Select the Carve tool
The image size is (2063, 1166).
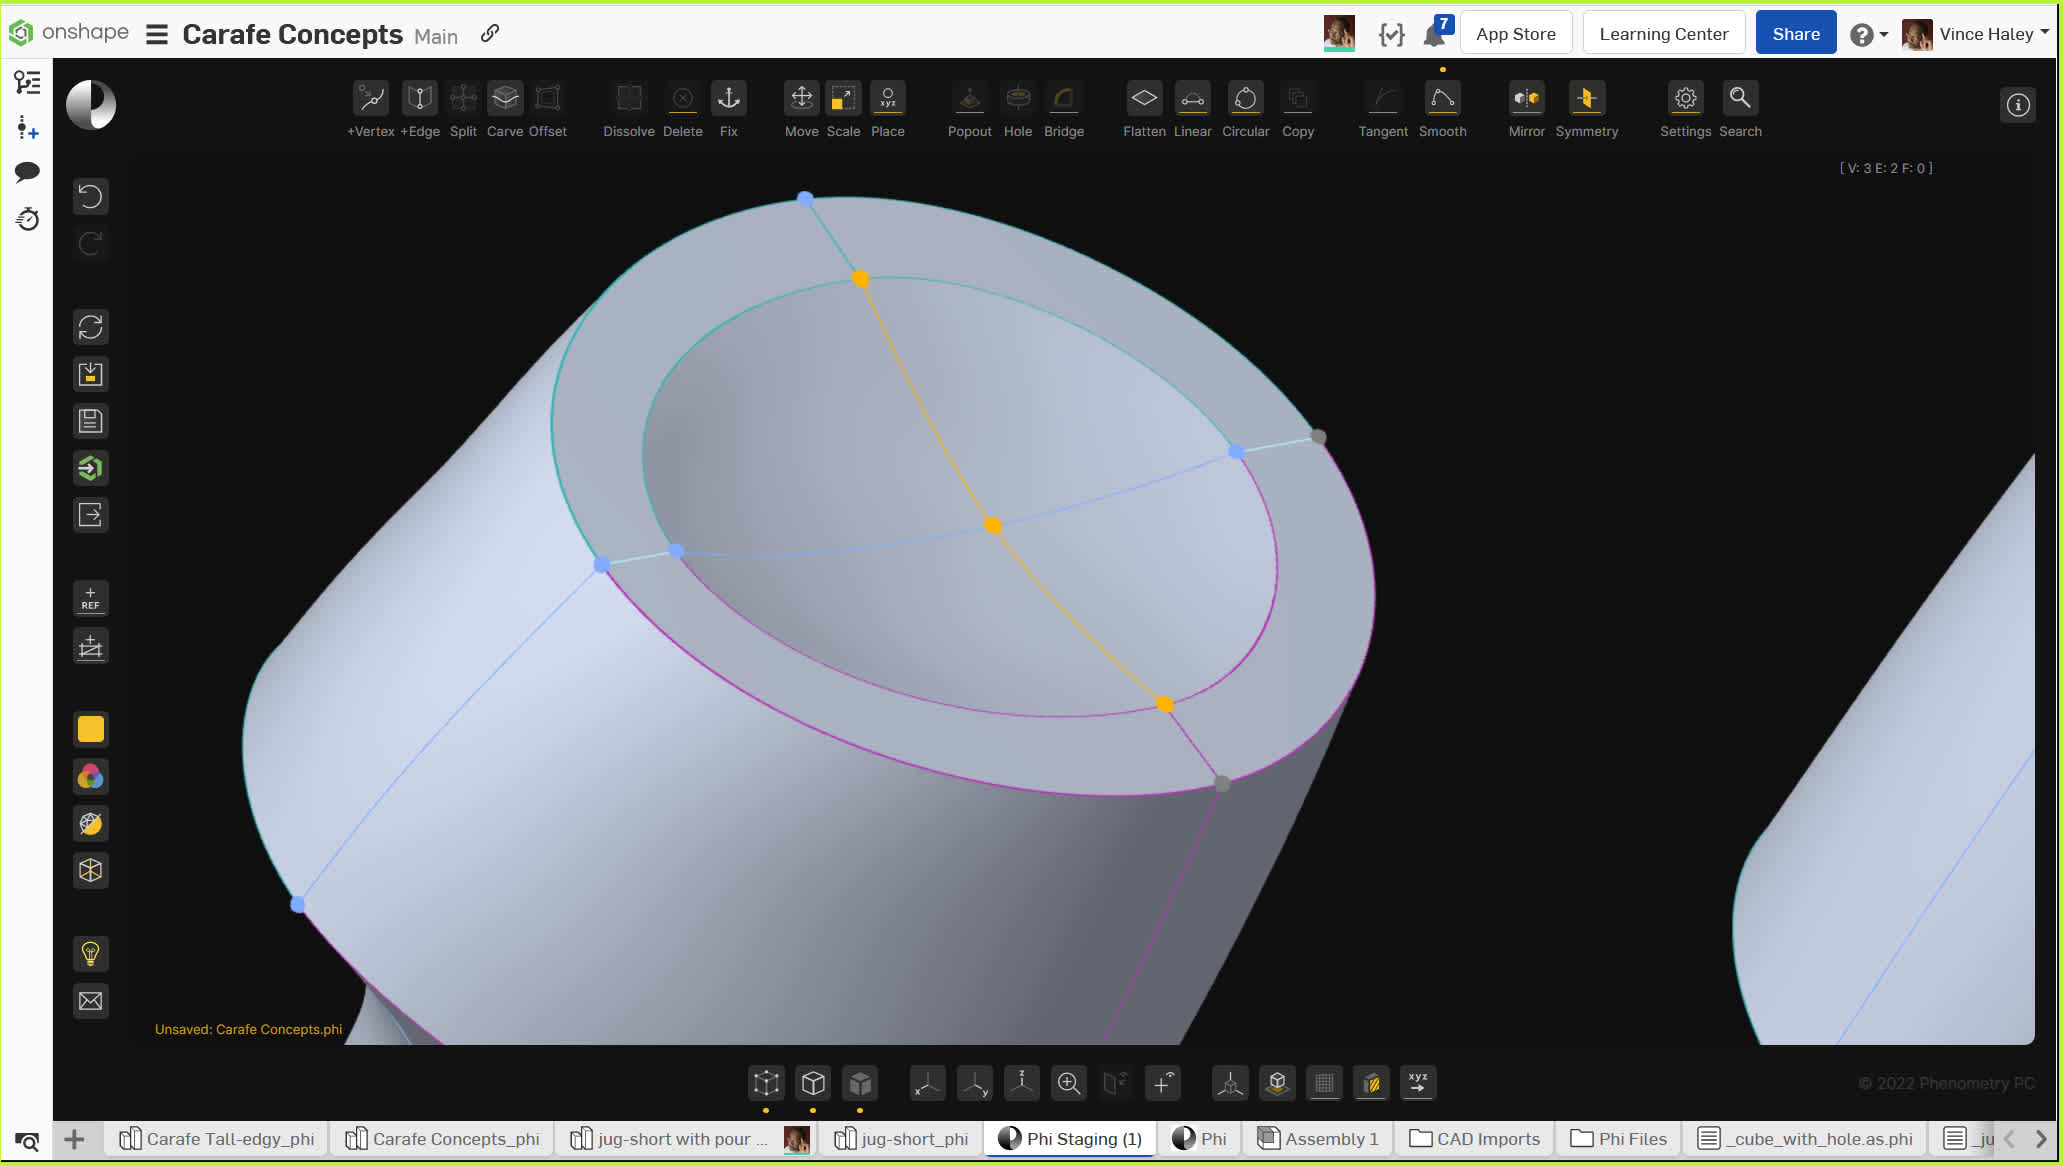coord(505,99)
